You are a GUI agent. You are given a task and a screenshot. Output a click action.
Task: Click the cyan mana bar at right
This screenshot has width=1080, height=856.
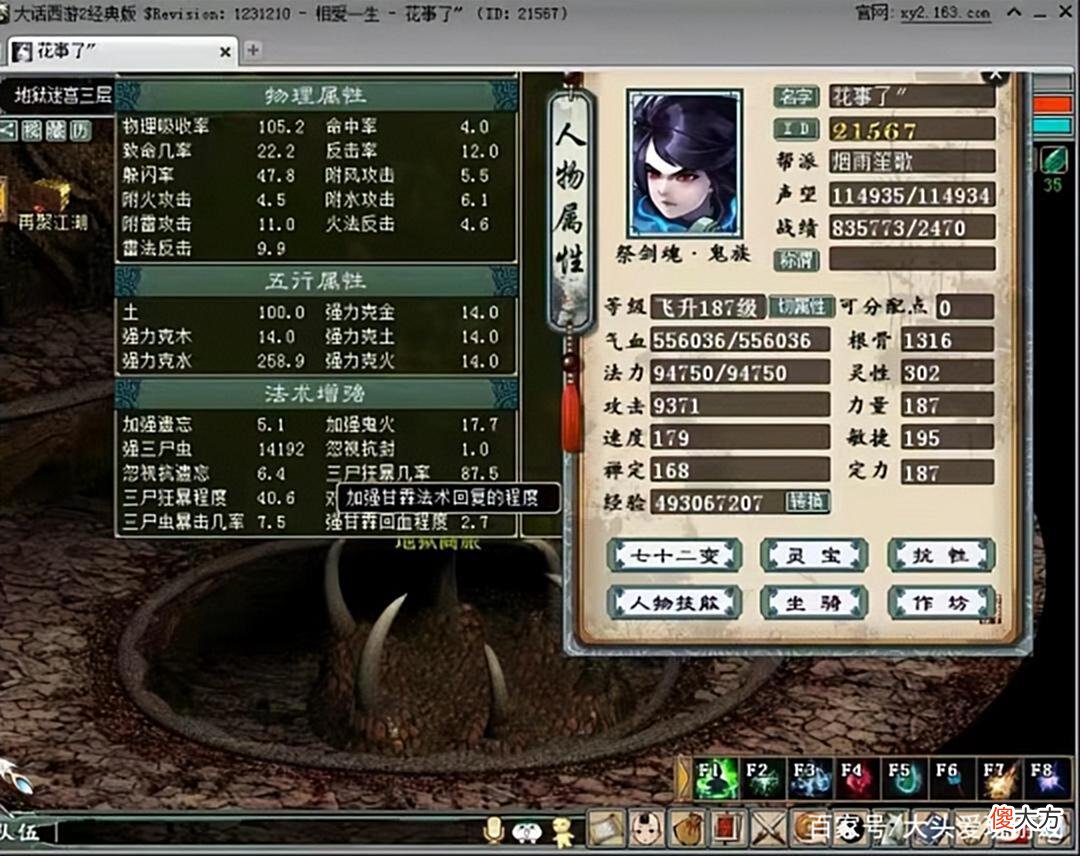pyautogui.click(x=1052, y=126)
